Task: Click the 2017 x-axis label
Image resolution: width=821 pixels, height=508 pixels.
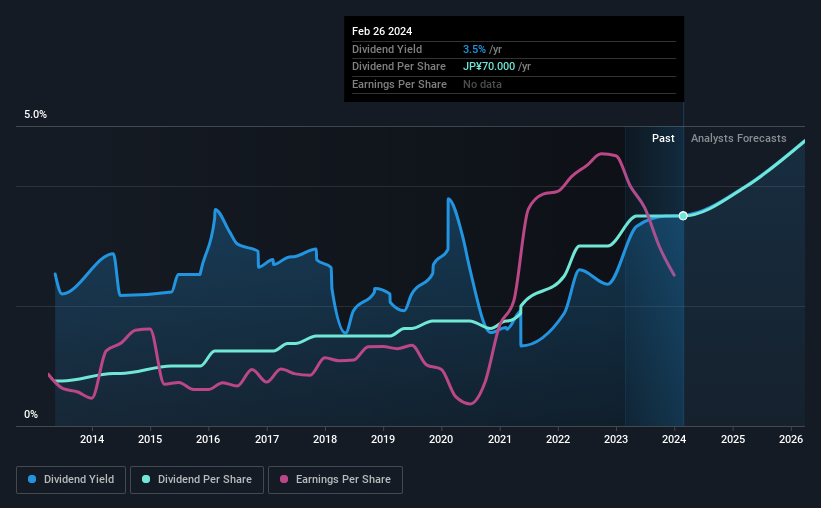Action: point(267,439)
